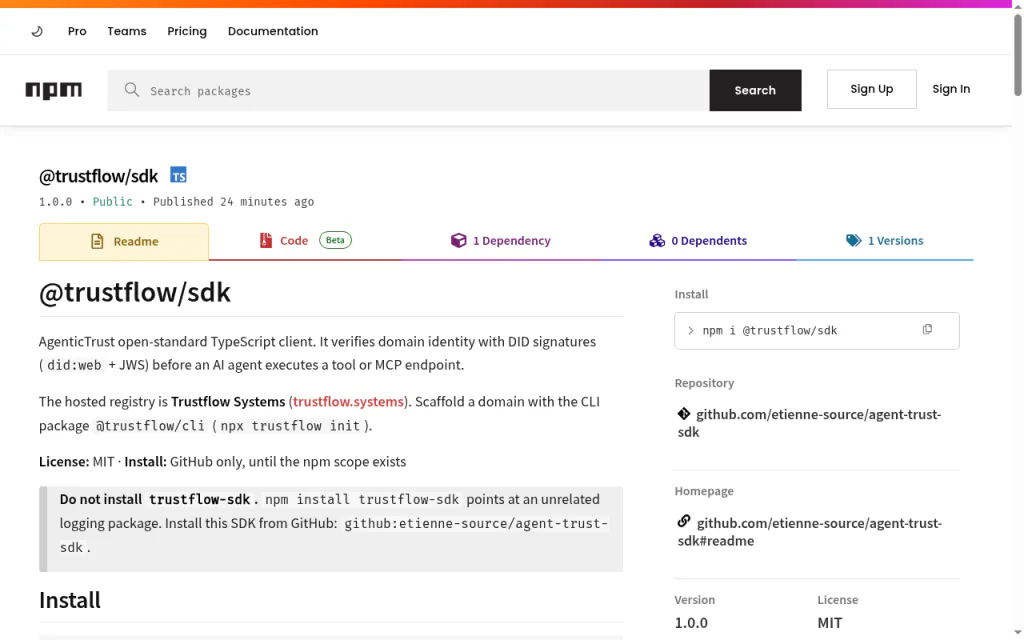Open the 0 Dependents tab
This screenshot has height=640, width=1024.
point(698,241)
